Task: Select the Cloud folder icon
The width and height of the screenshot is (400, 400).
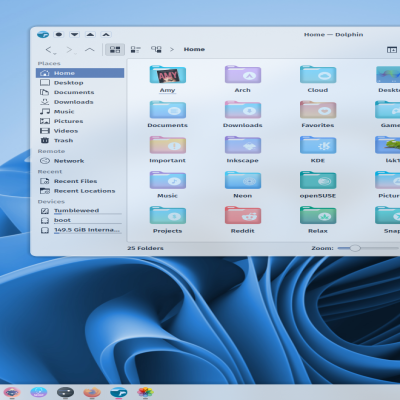Action: point(318,75)
